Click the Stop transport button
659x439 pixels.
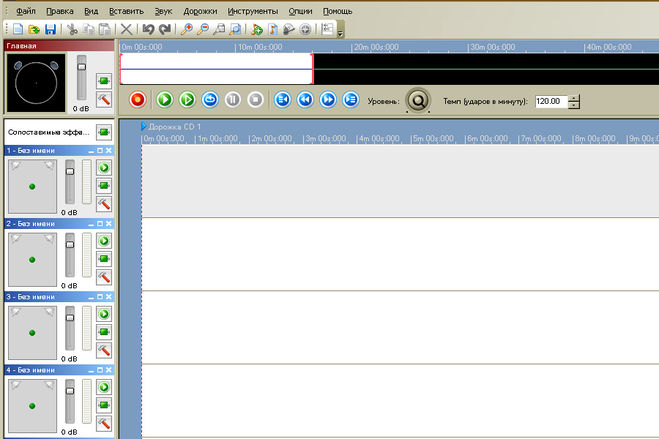pos(255,100)
